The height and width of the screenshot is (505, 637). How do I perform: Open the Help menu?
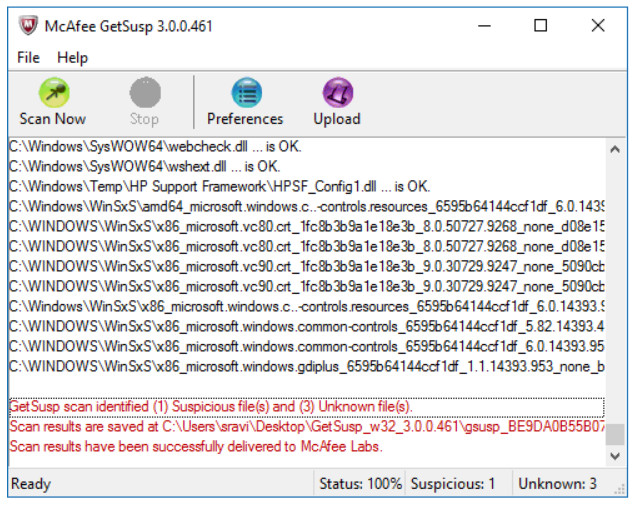click(x=72, y=58)
